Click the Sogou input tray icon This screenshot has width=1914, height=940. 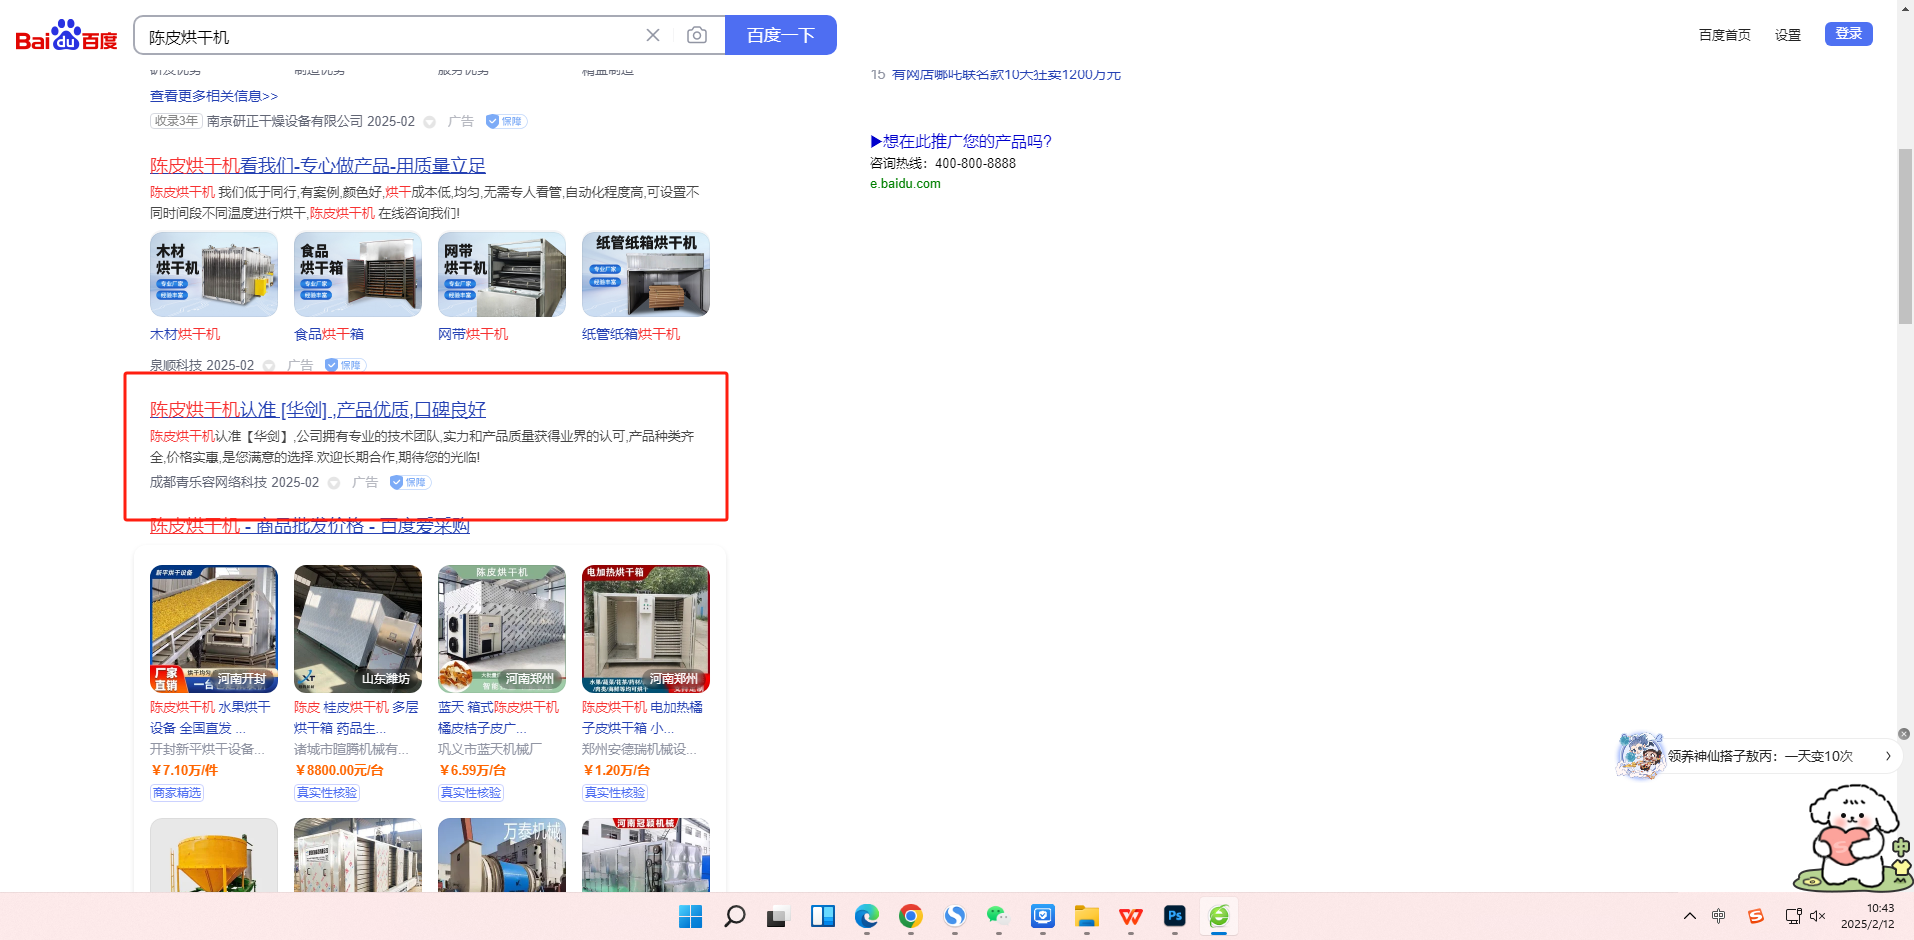click(x=1756, y=916)
